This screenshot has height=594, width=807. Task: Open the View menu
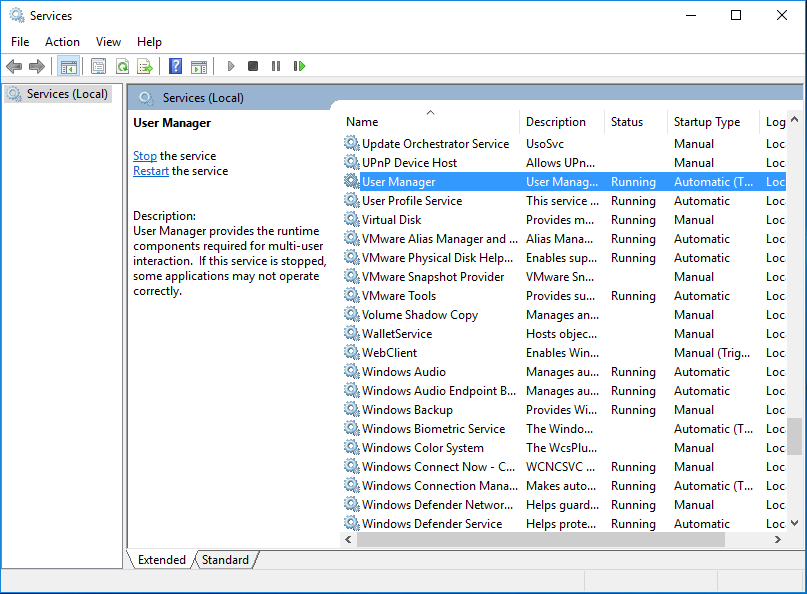[x=108, y=42]
